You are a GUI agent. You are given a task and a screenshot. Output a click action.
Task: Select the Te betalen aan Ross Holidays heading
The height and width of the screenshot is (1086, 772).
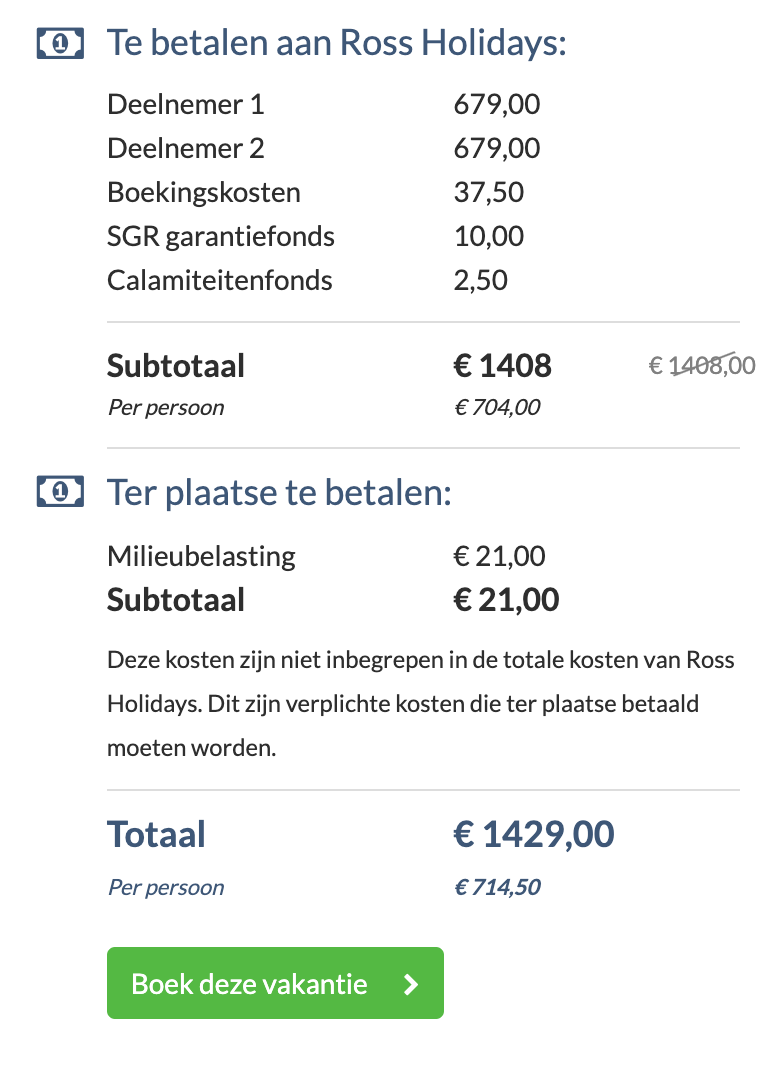pyautogui.click(x=336, y=43)
